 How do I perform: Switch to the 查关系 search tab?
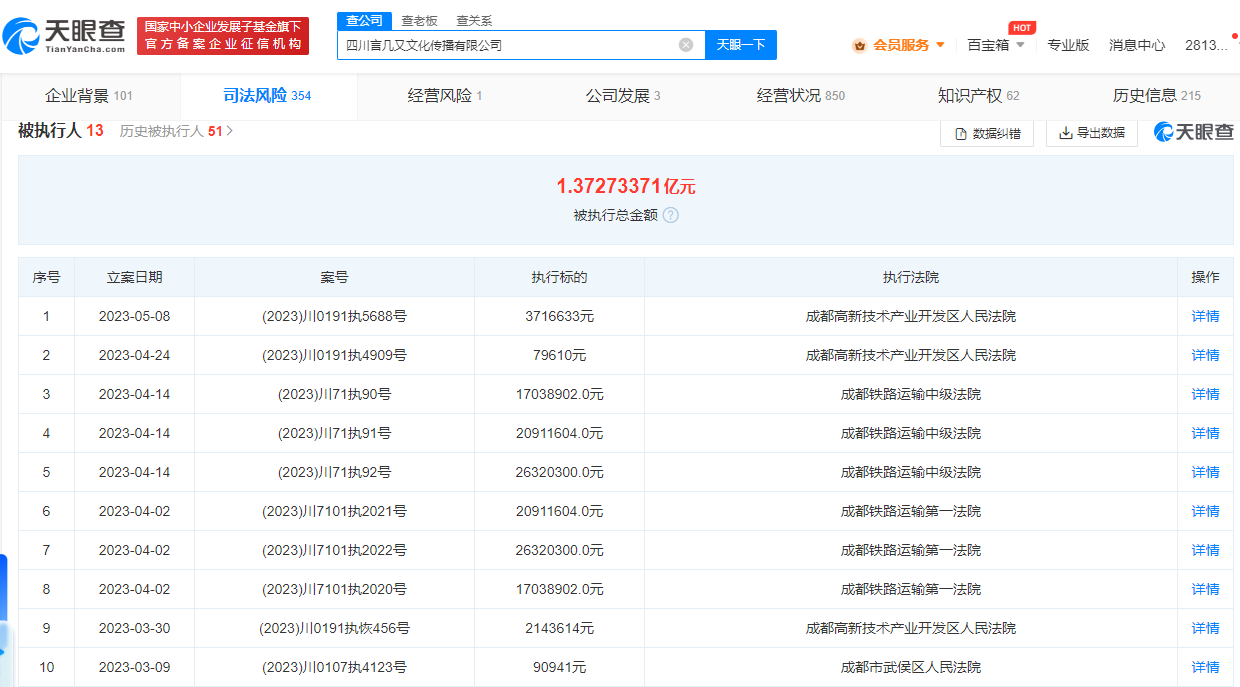(x=474, y=21)
